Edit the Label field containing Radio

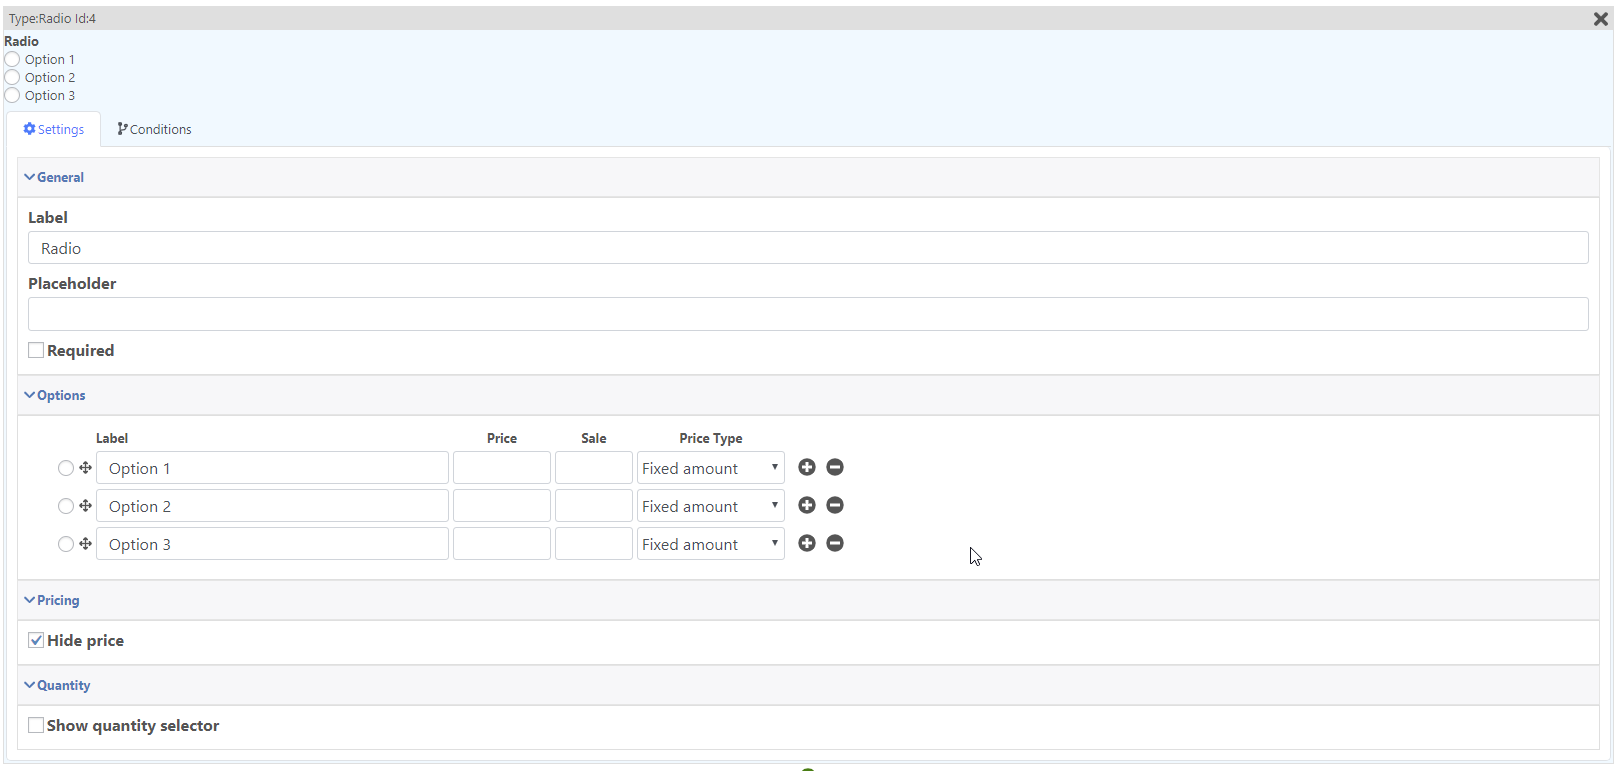808,248
